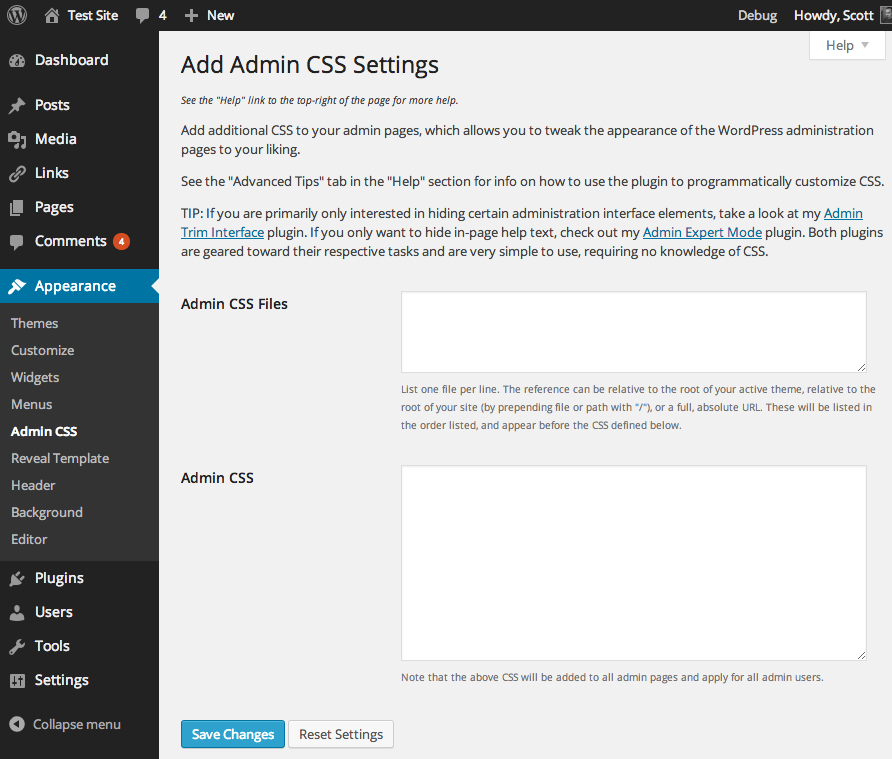The image size is (892, 759).
Task: Open the Posts menu
Action: click(52, 105)
